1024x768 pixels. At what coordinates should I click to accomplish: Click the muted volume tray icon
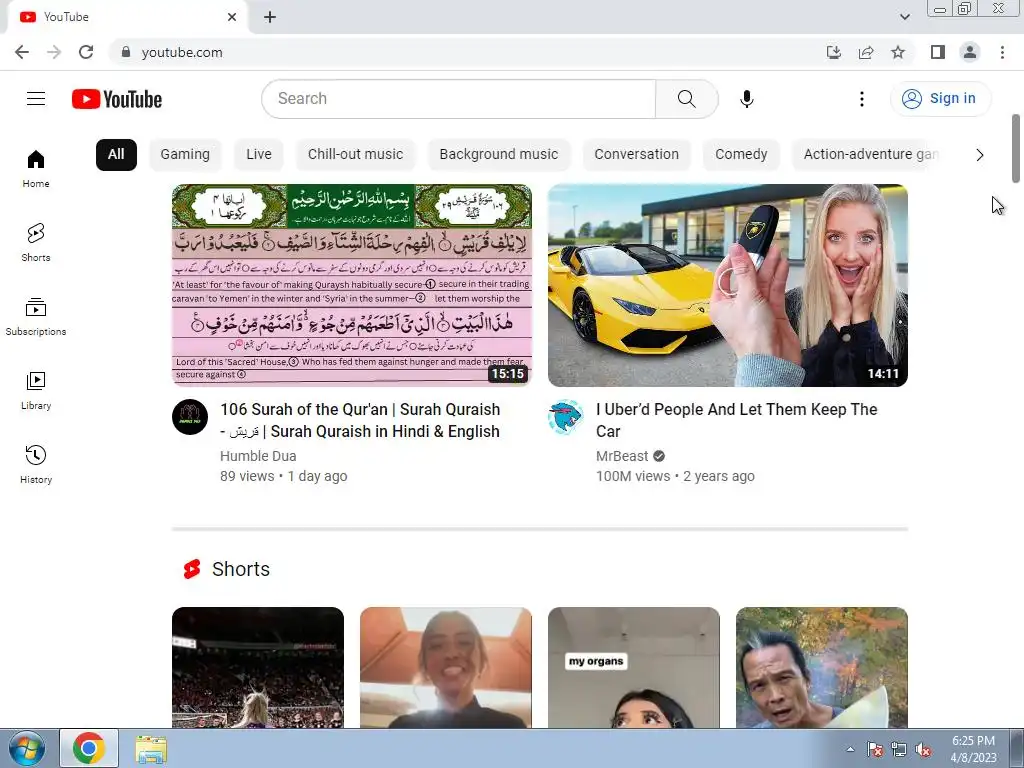point(923,750)
